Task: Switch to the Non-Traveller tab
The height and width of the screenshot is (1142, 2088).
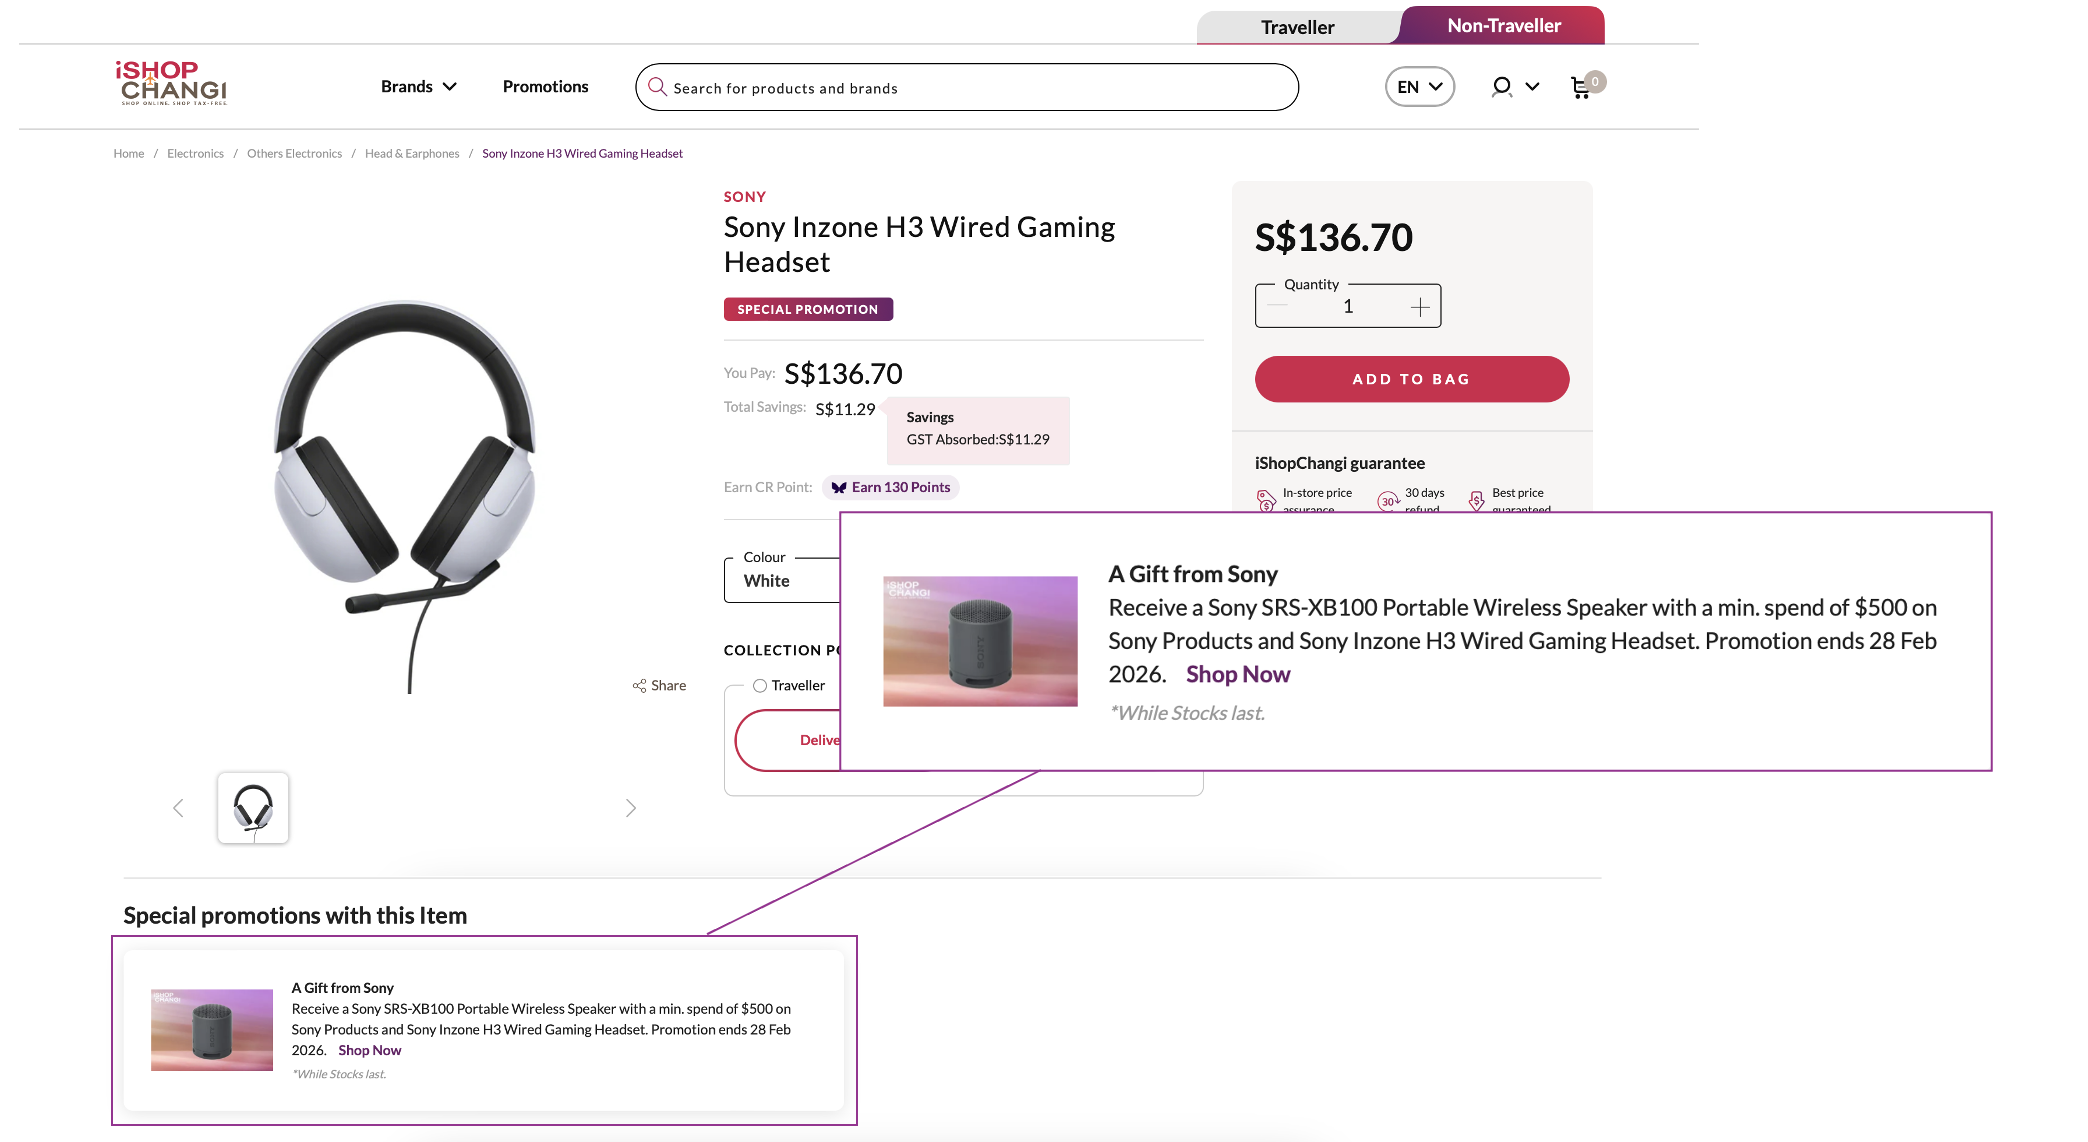Action: [x=1503, y=26]
